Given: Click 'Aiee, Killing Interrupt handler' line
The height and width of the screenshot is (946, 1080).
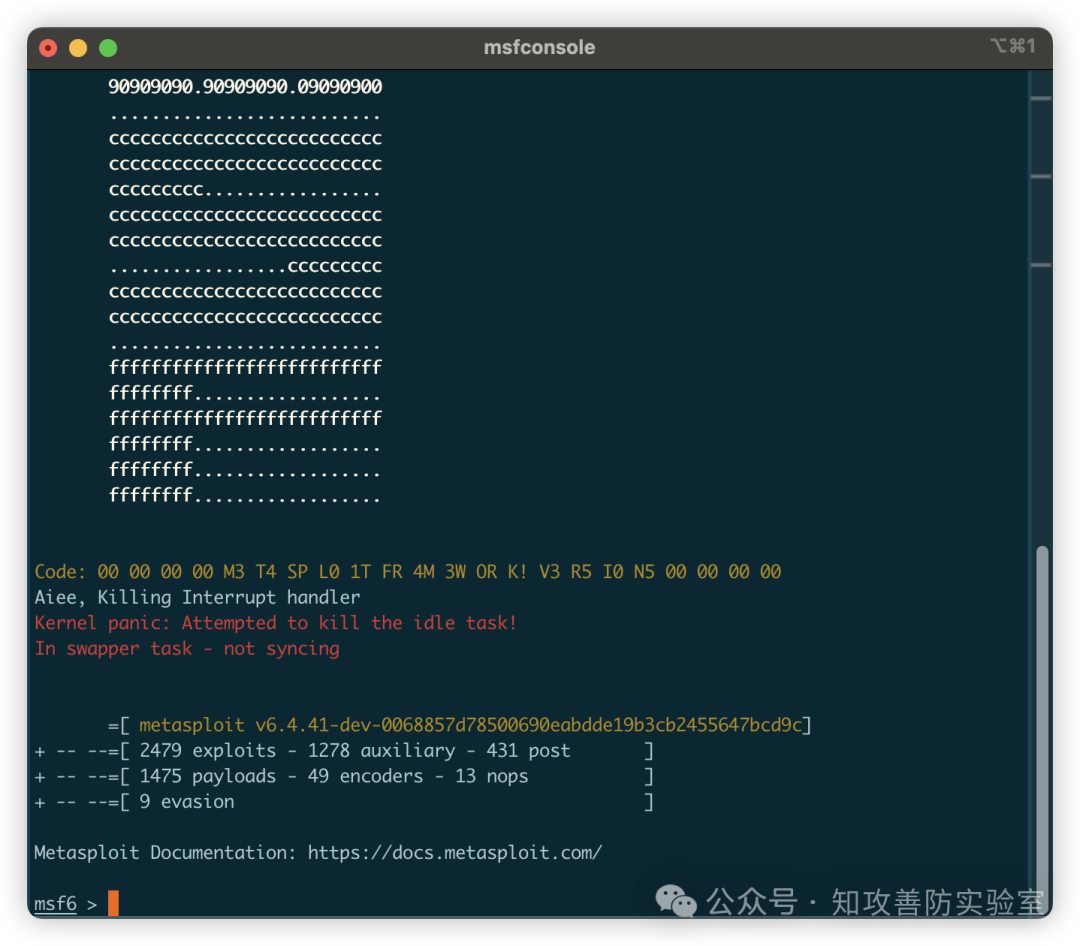Looking at the screenshot, I should pos(198,597).
